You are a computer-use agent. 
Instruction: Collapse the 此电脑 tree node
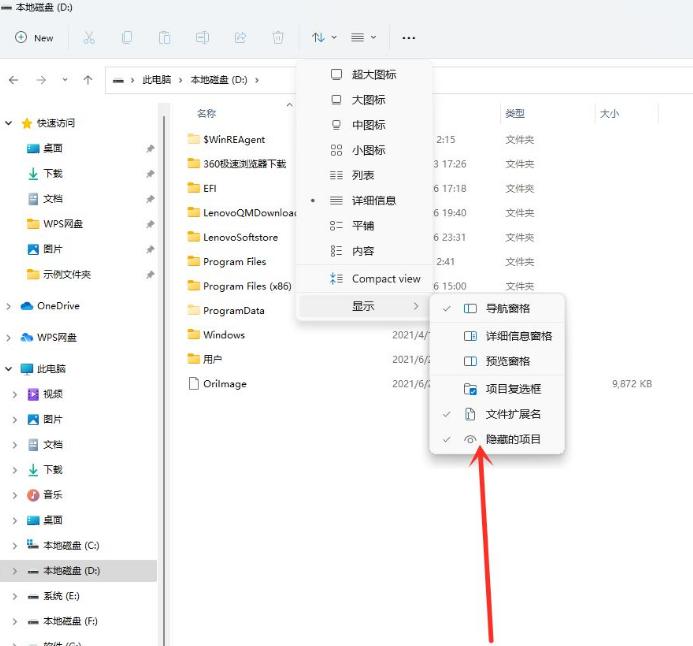(8, 369)
